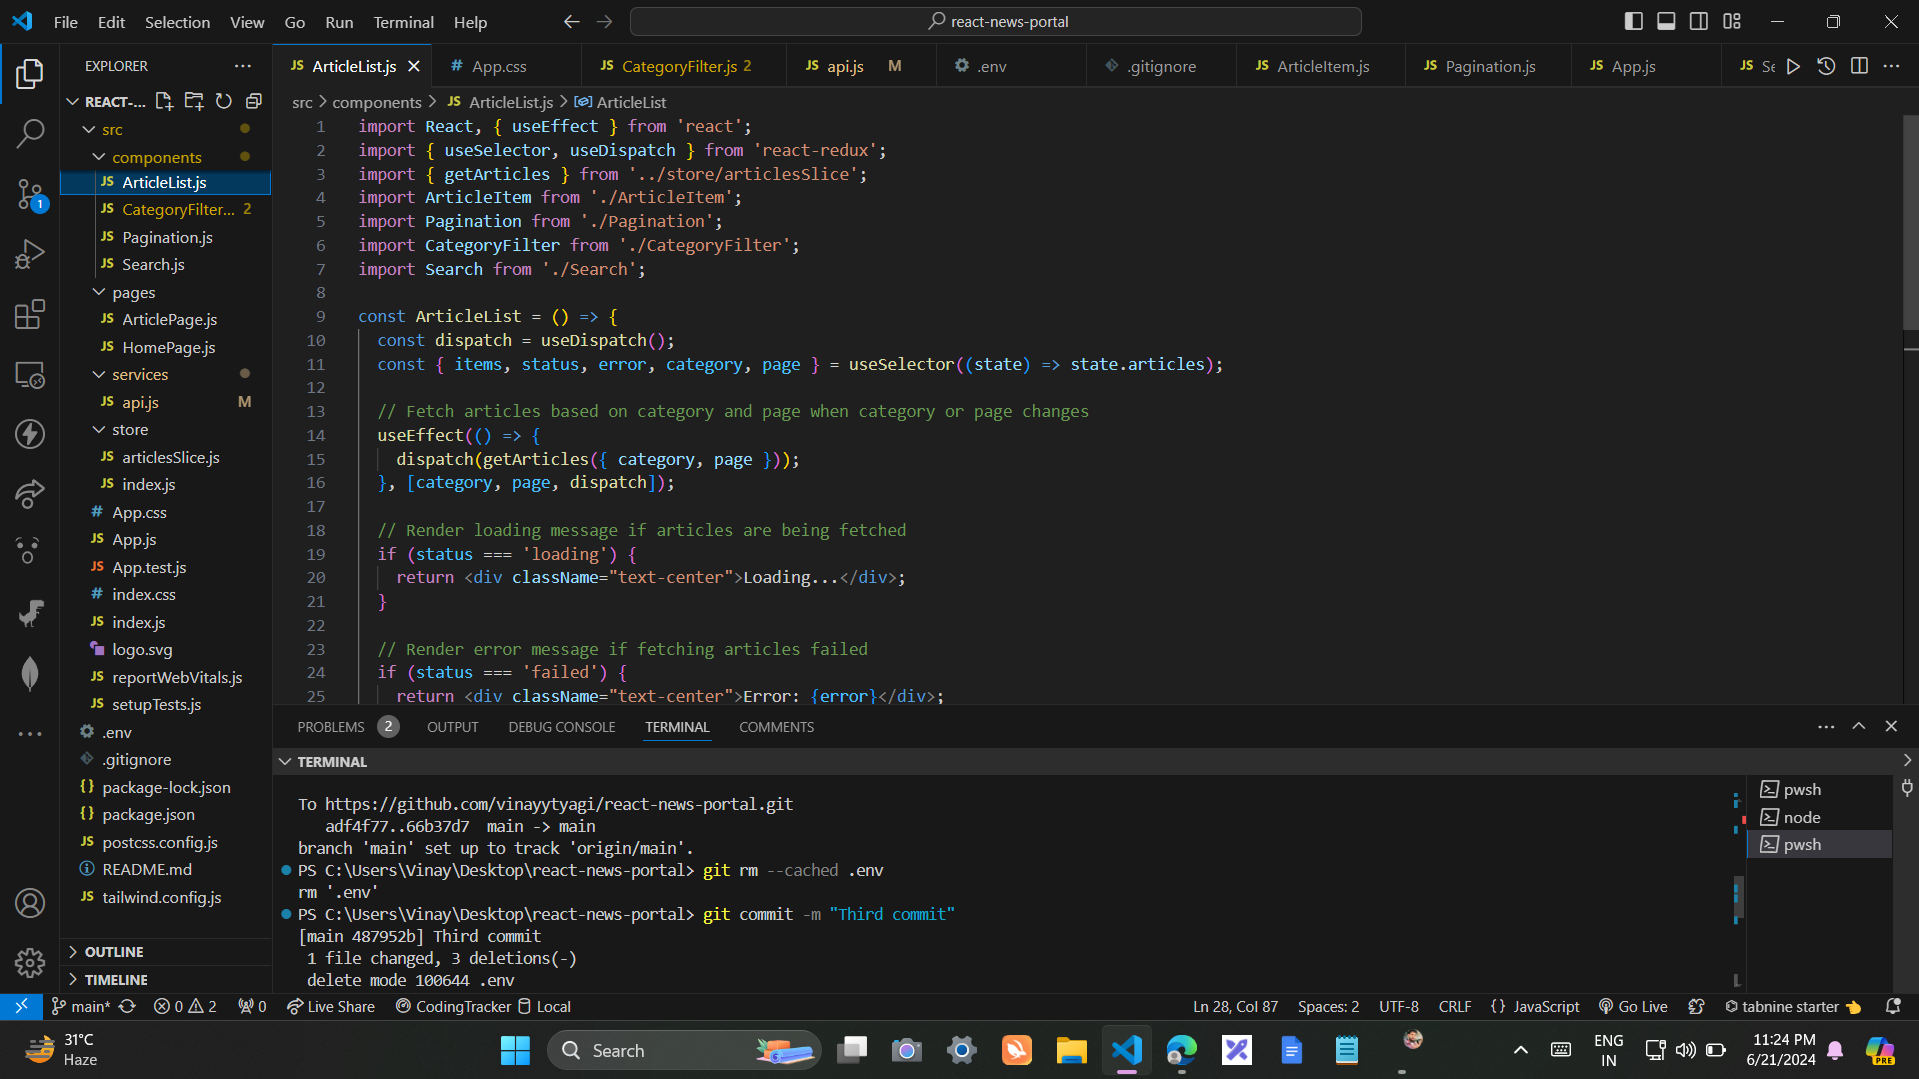Viewport: 1919px width, 1079px height.
Task: Collapse the src folder
Action: pos(89,129)
